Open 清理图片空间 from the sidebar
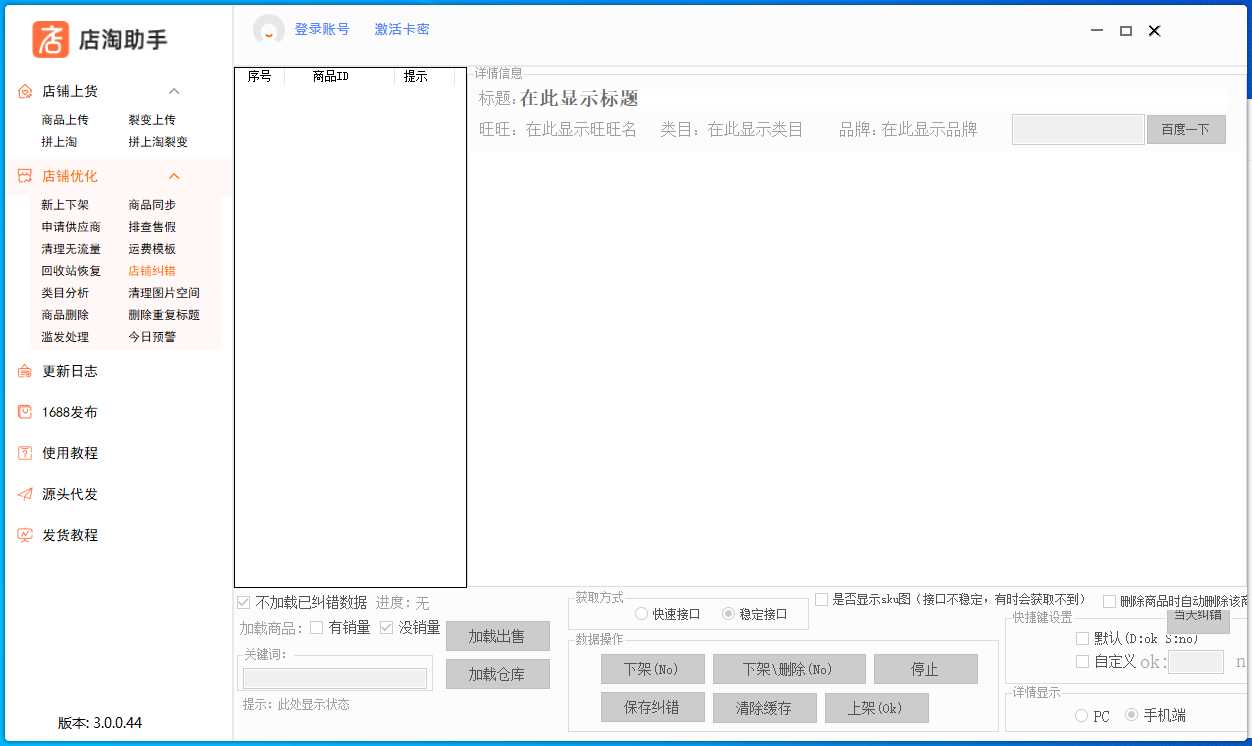This screenshot has height=746, width=1252. [x=164, y=293]
